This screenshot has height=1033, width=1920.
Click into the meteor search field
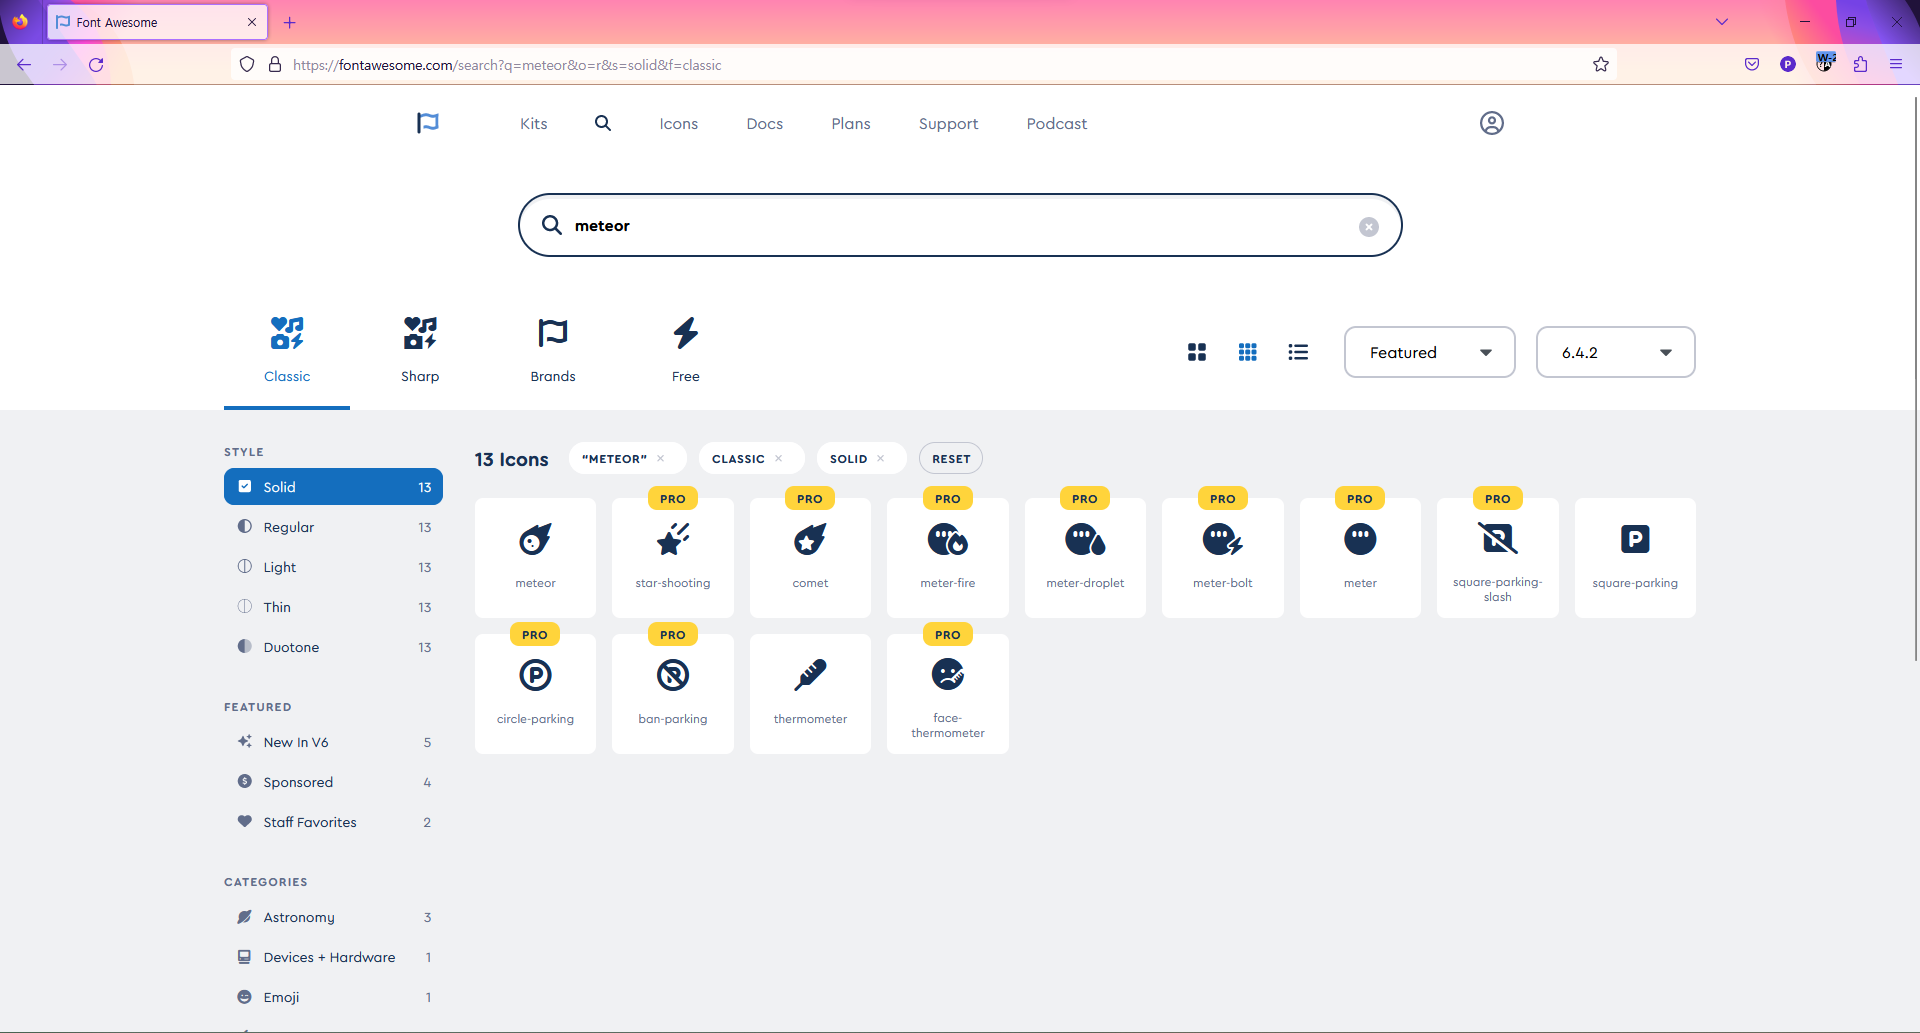tap(960, 226)
